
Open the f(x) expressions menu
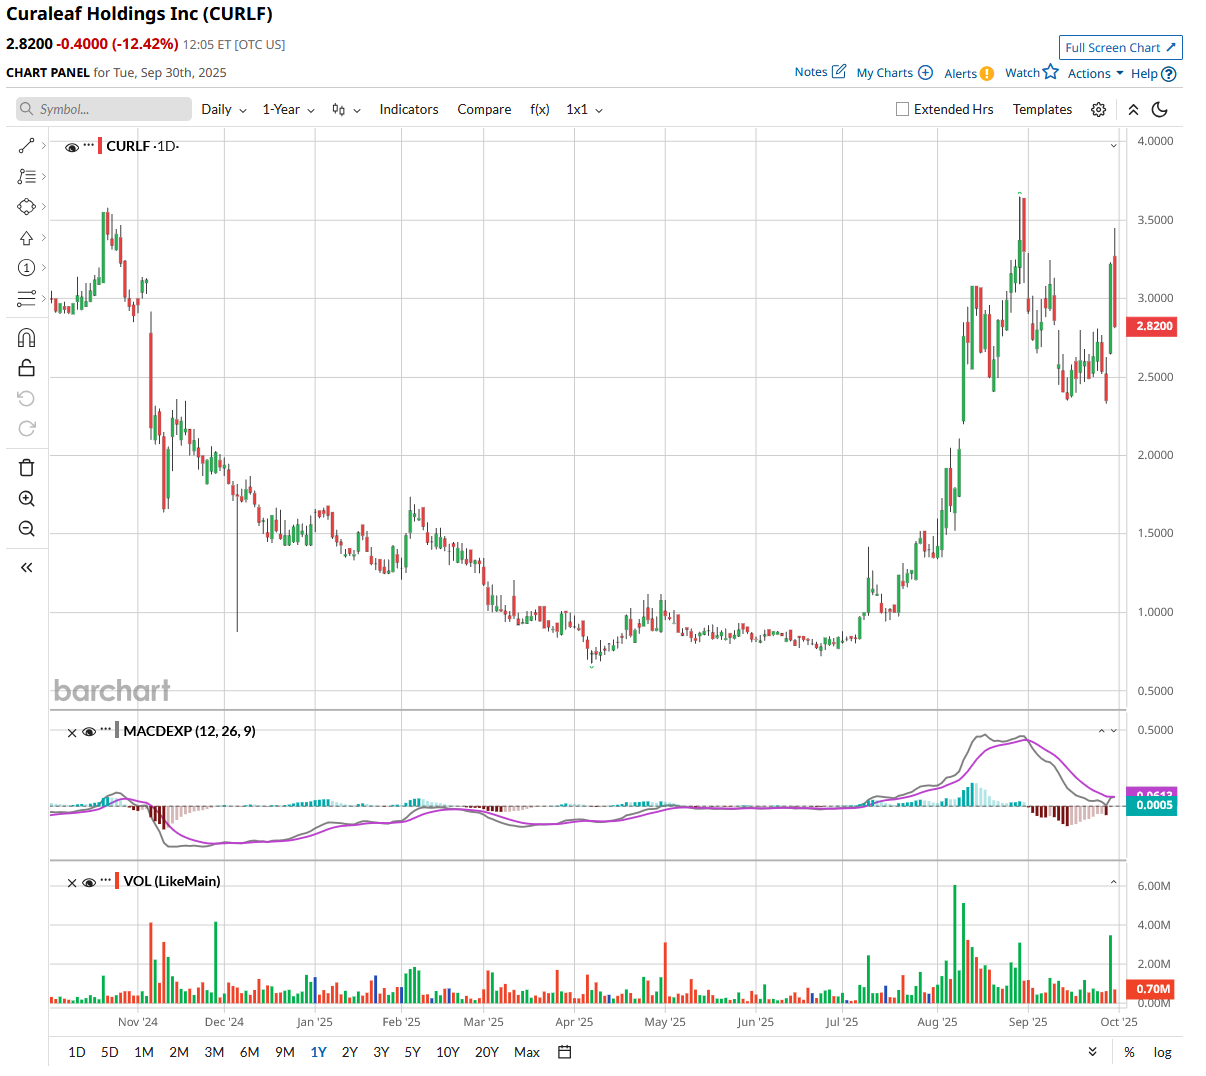tap(540, 110)
